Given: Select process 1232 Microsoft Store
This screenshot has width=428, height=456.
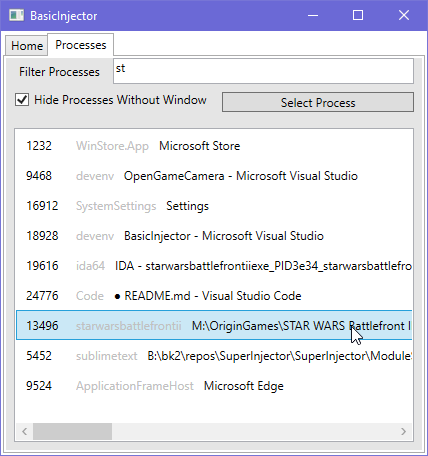Looking at the screenshot, I should click(x=214, y=146).
